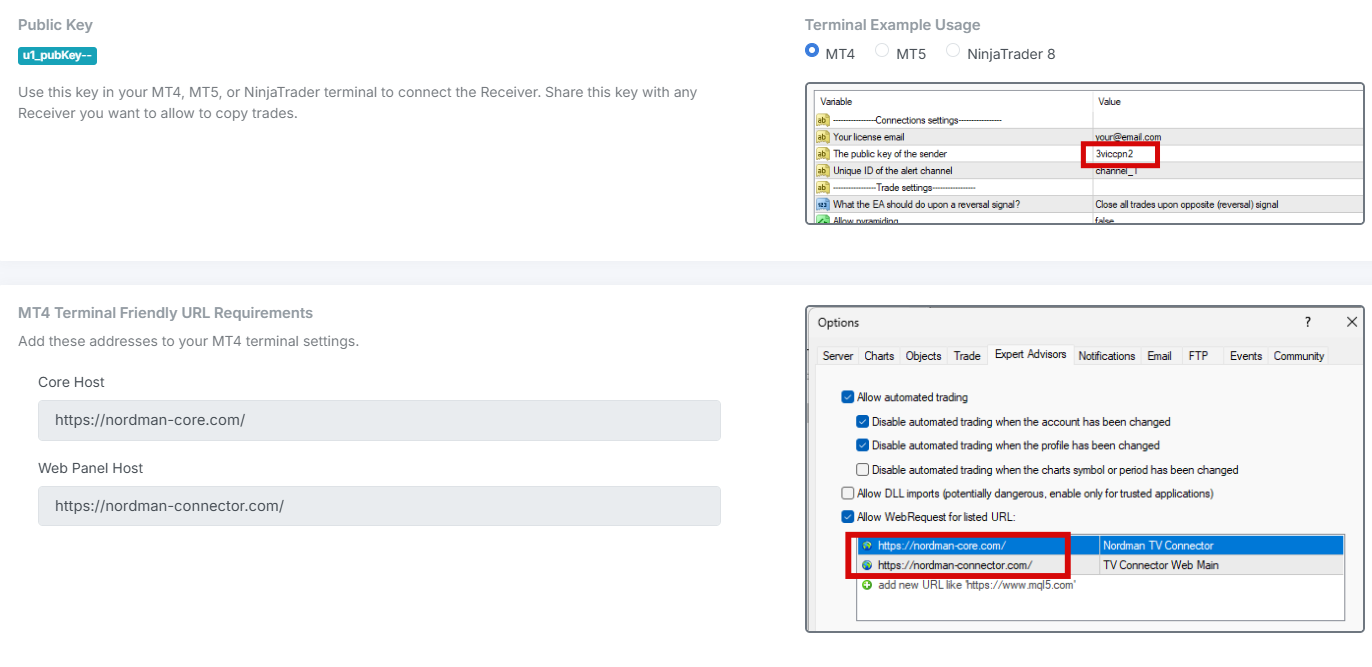Click the ab icon beside Unique ID row
Image resolution: width=1372 pixels, height=667 pixels.
(x=823, y=171)
